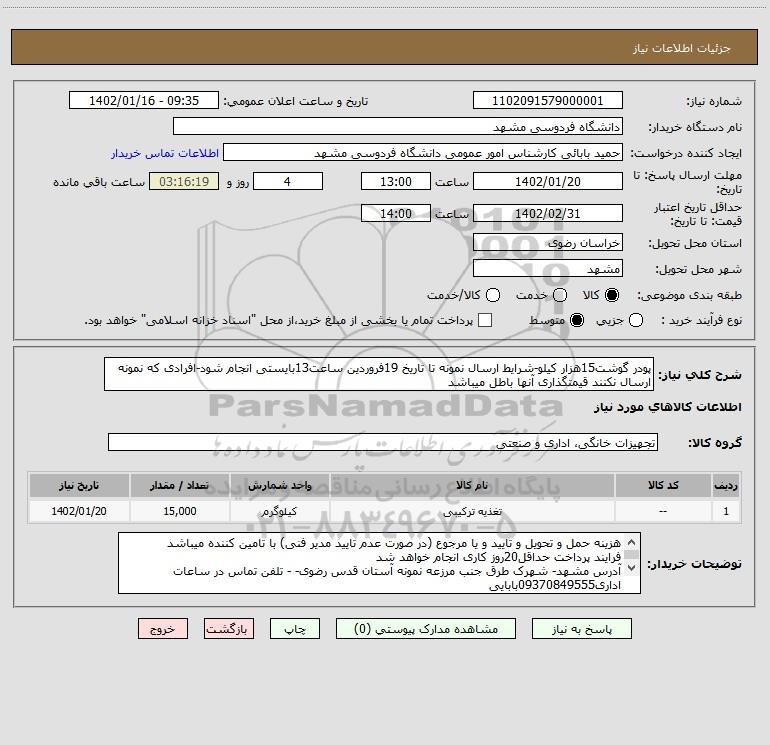770x745 pixels.
Task: Click the 1402/01/20 need date cell in table
Action: tap(79, 511)
